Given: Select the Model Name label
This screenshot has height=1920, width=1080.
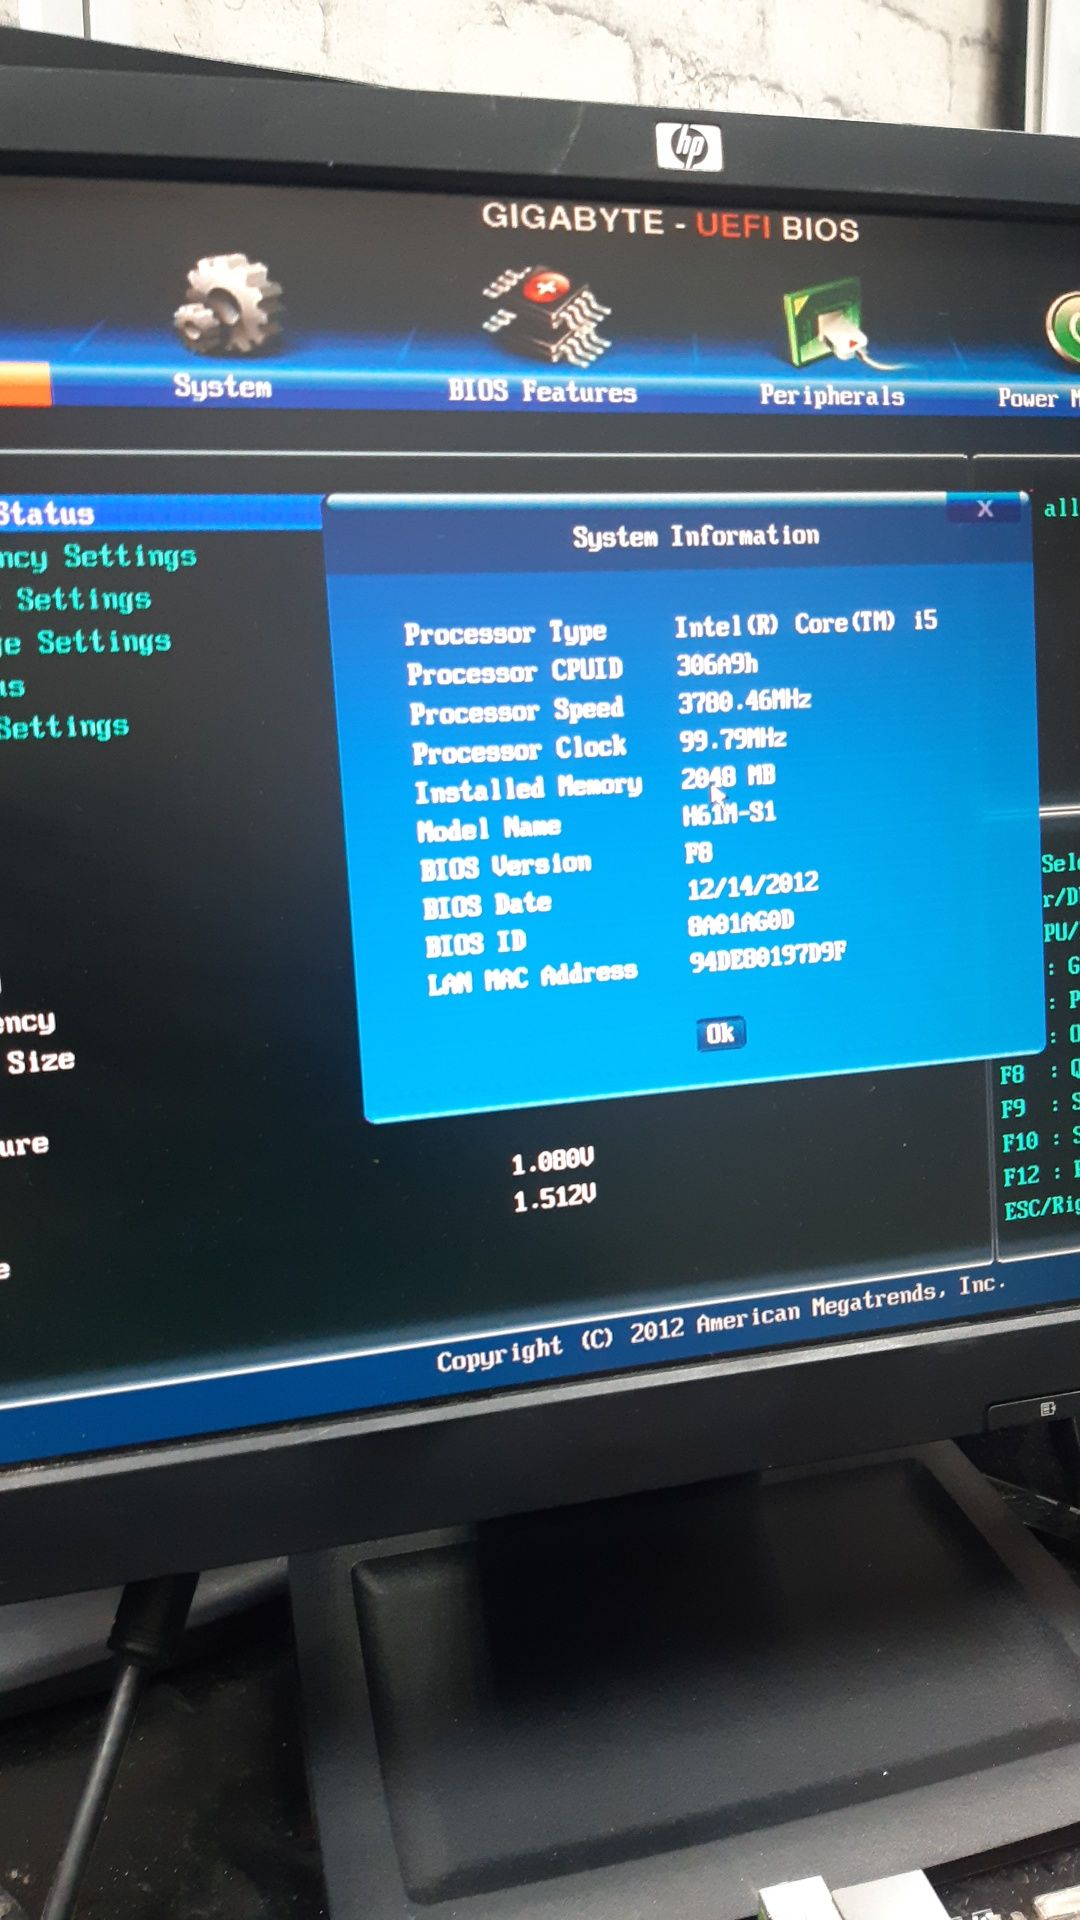Looking at the screenshot, I should [x=489, y=829].
